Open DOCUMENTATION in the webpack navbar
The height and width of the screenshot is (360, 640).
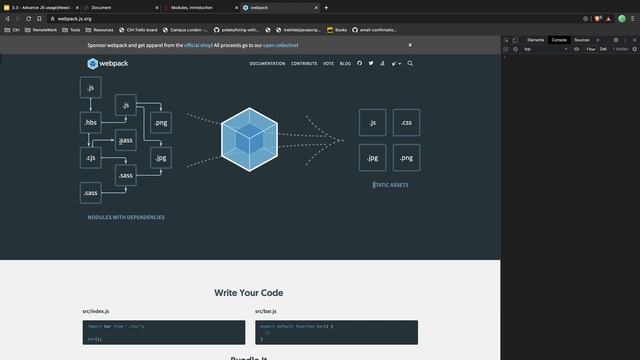267,64
